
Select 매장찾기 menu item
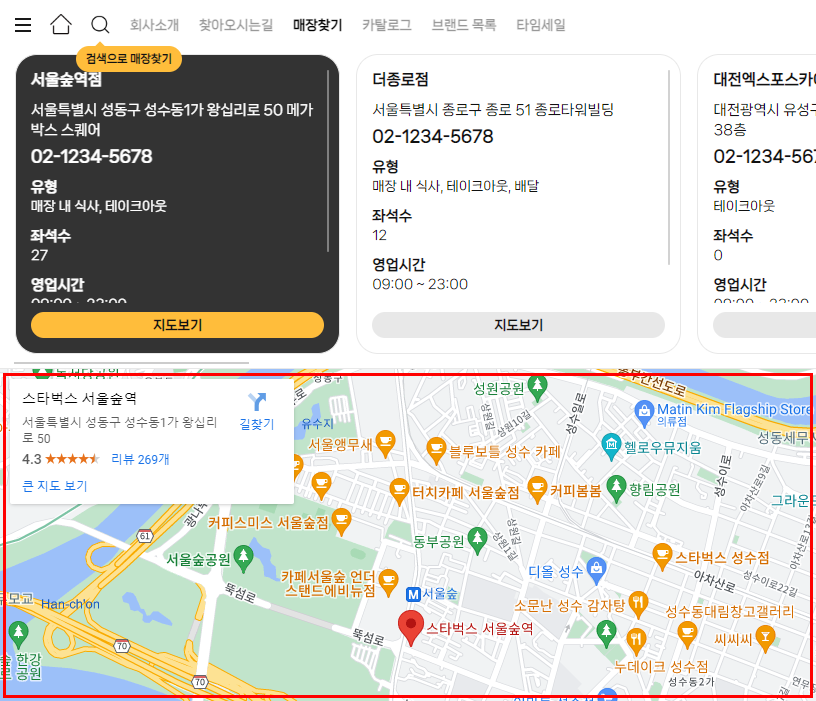(317, 24)
